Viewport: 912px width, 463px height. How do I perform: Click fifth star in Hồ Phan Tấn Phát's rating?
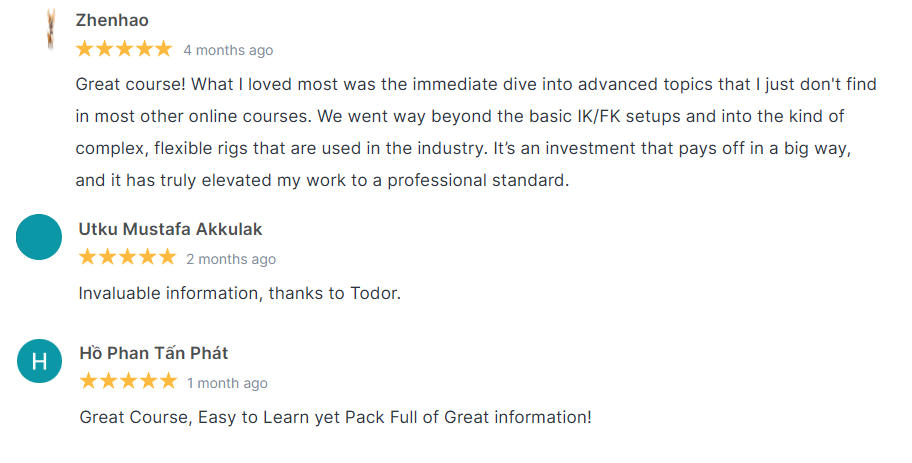[166, 381]
